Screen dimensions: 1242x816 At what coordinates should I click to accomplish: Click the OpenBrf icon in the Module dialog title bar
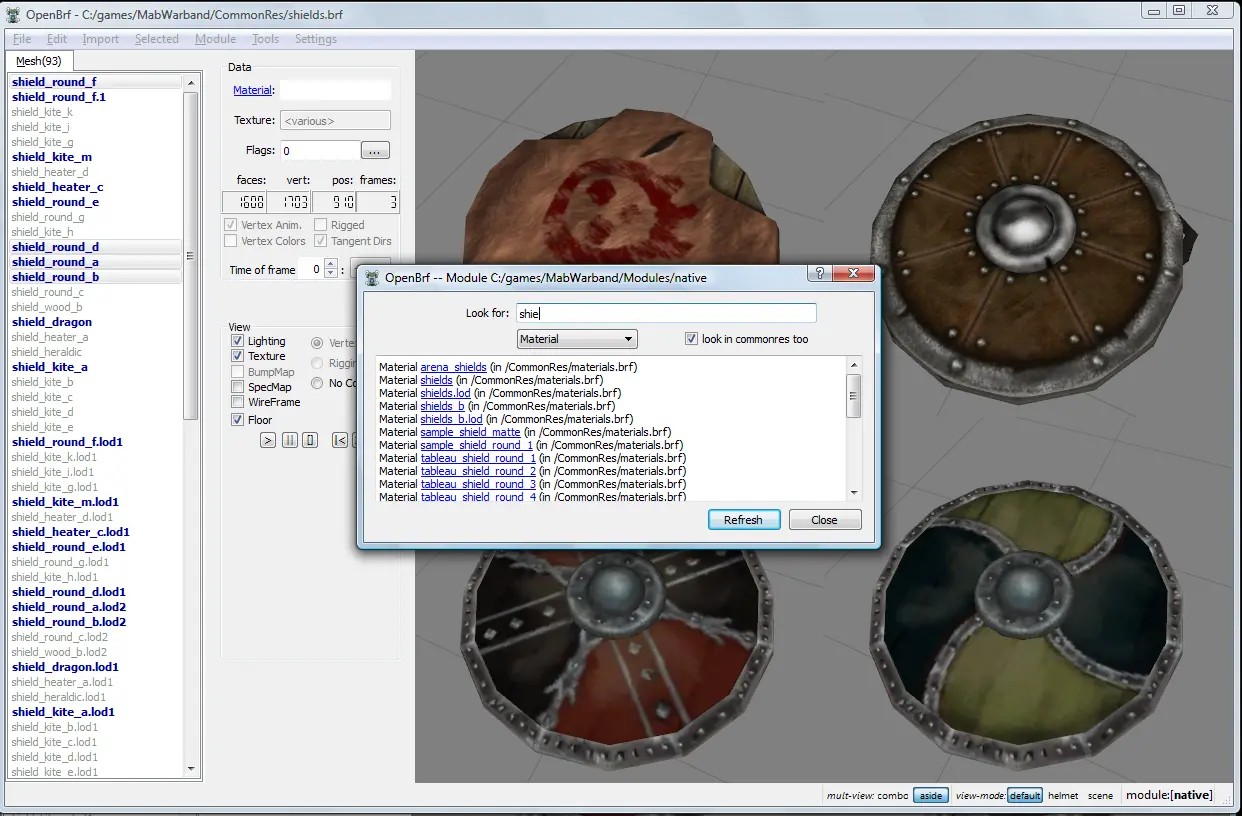point(372,277)
